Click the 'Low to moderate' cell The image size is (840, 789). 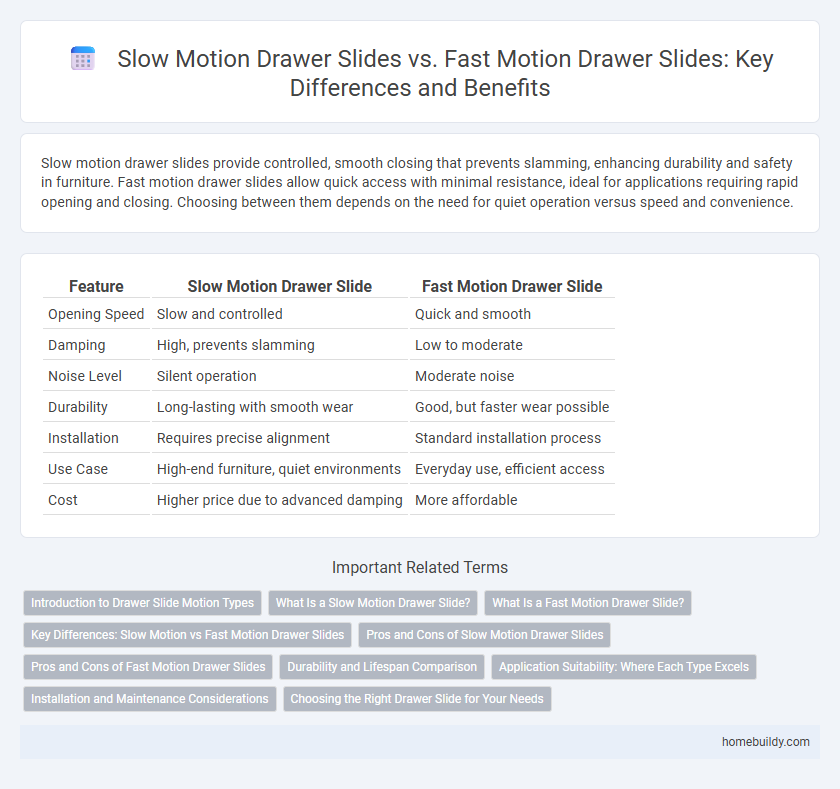(512, 345)
